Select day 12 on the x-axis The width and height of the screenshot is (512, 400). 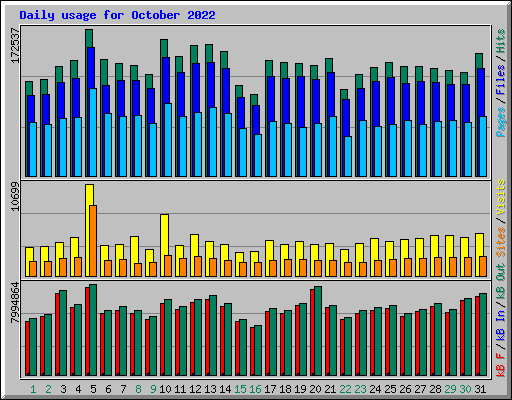click(x=195, y=389)
